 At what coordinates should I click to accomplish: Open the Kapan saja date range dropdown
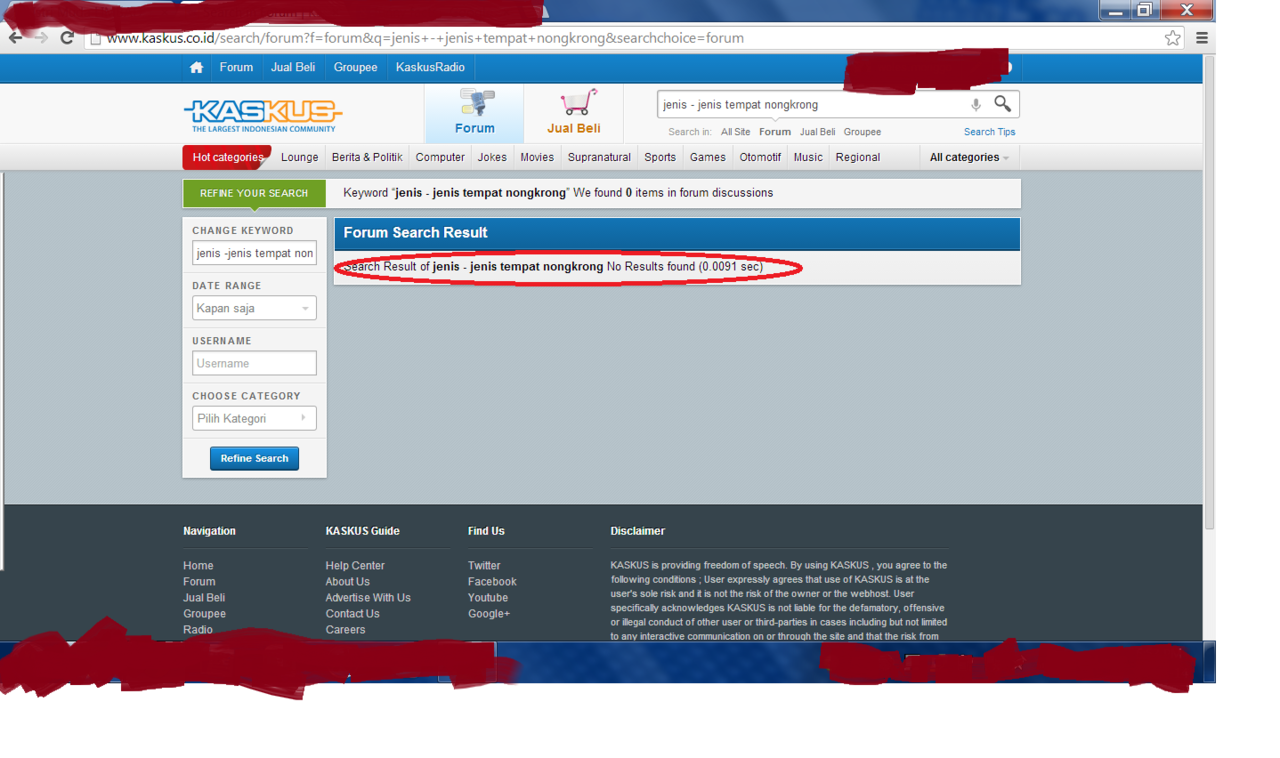click(254, 308)
